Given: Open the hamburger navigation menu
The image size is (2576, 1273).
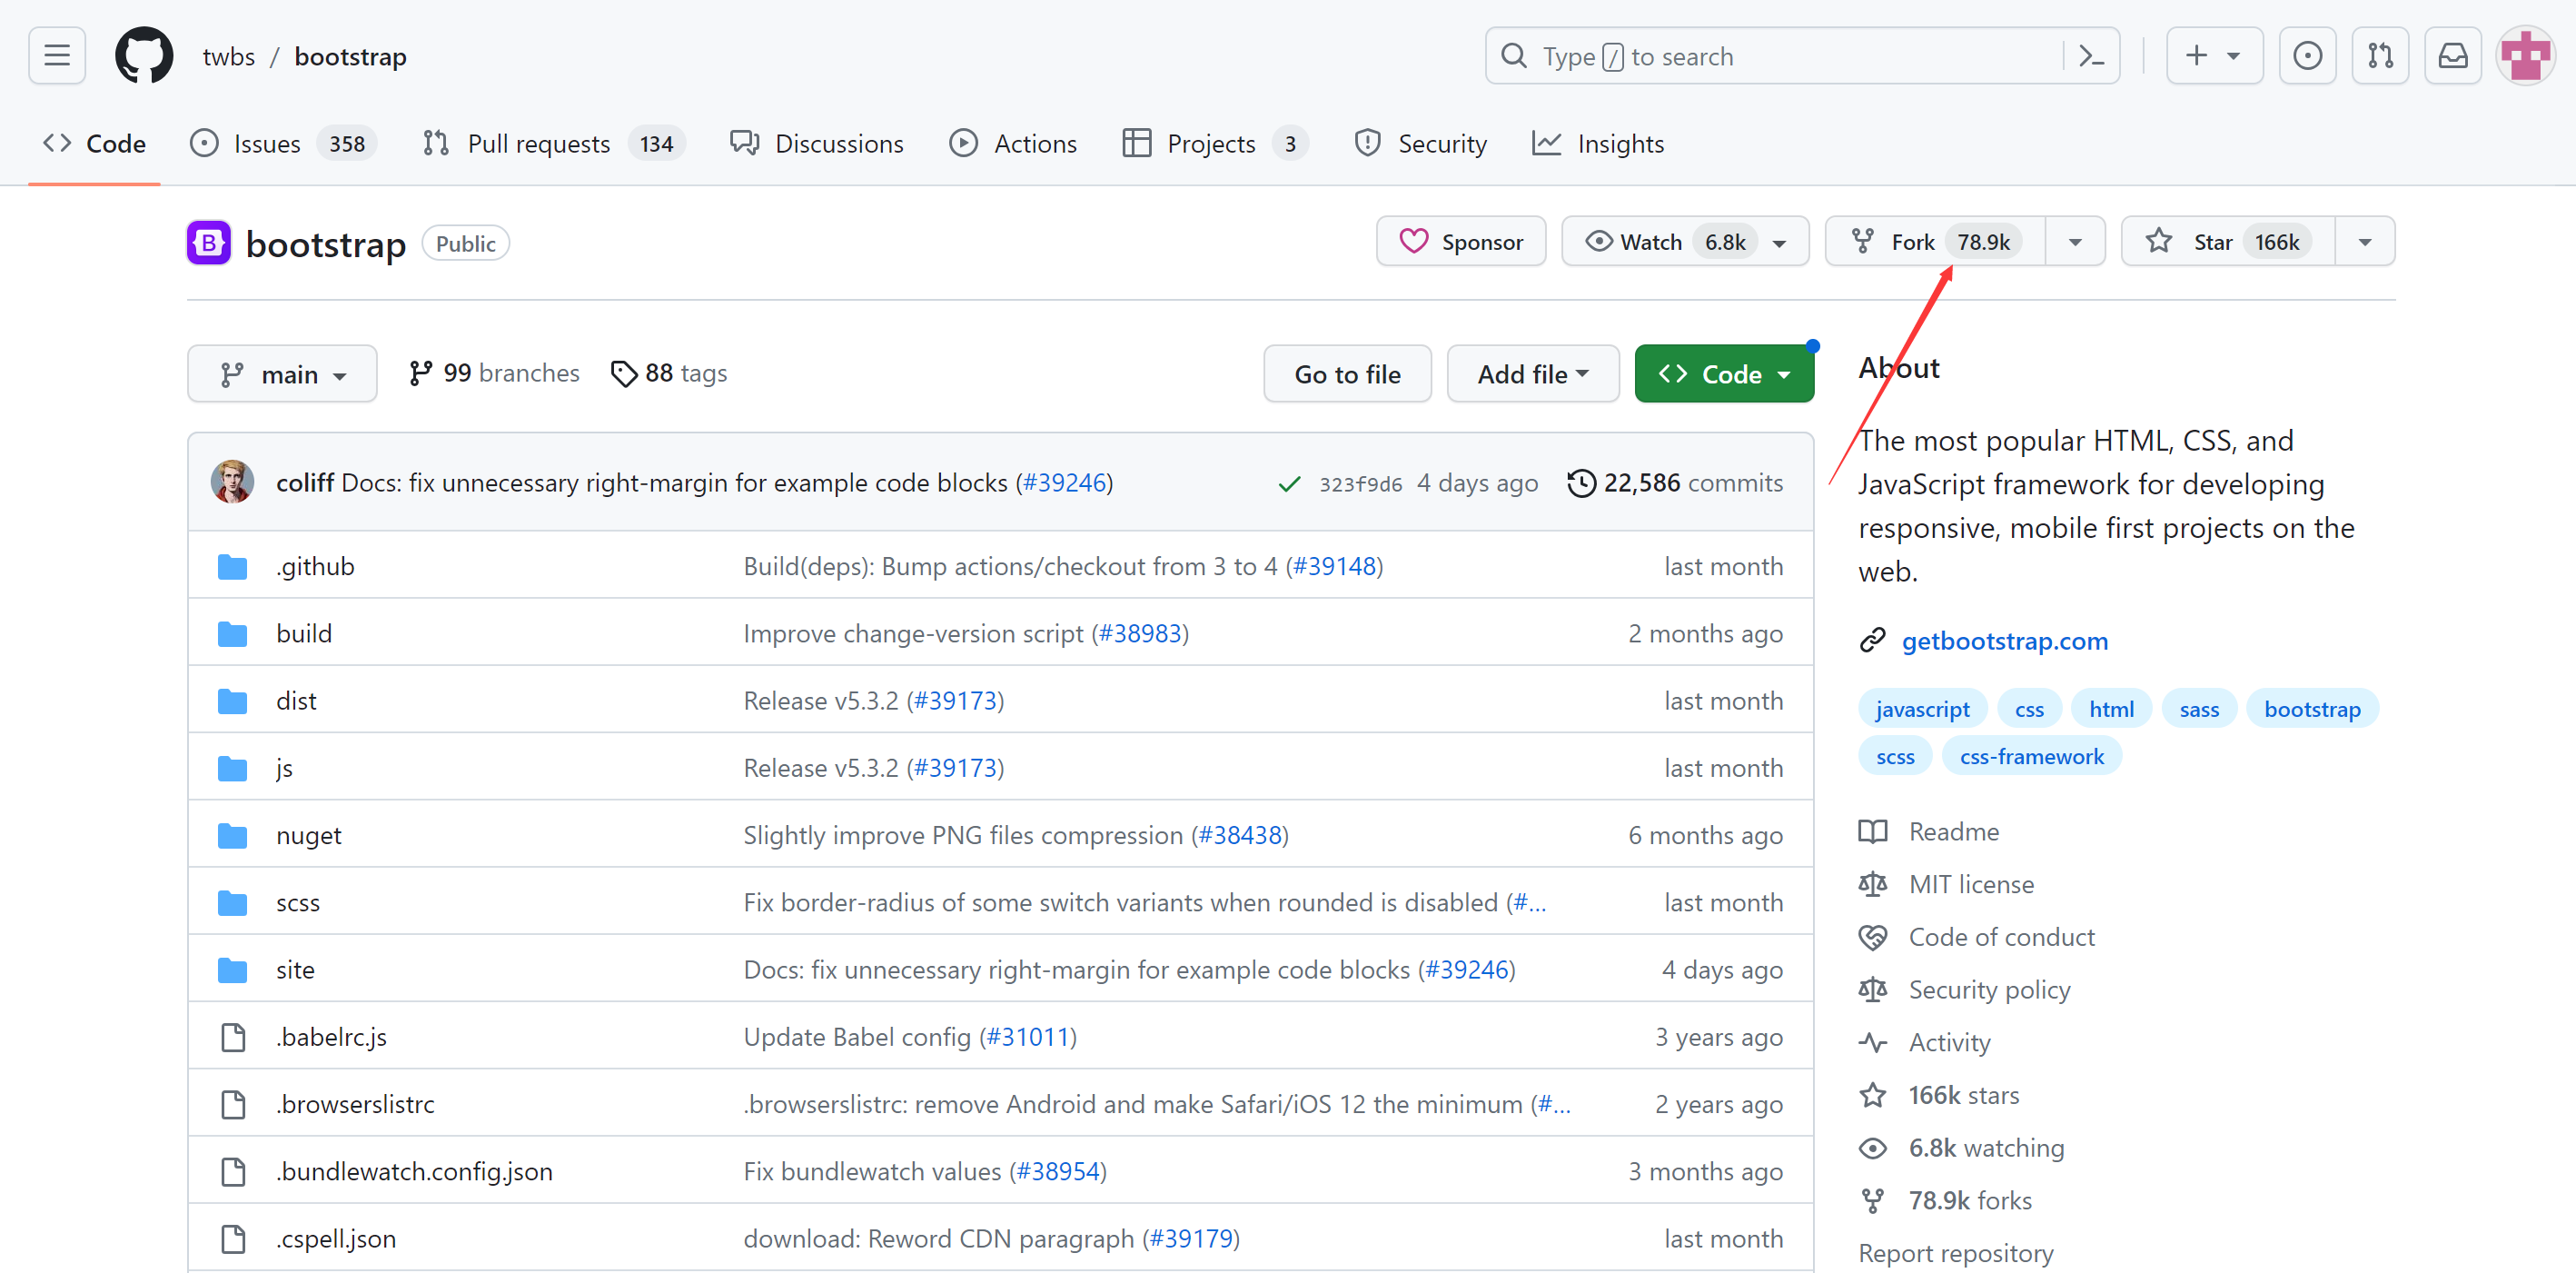Looking at the screenshot, I should click(57, 56).
